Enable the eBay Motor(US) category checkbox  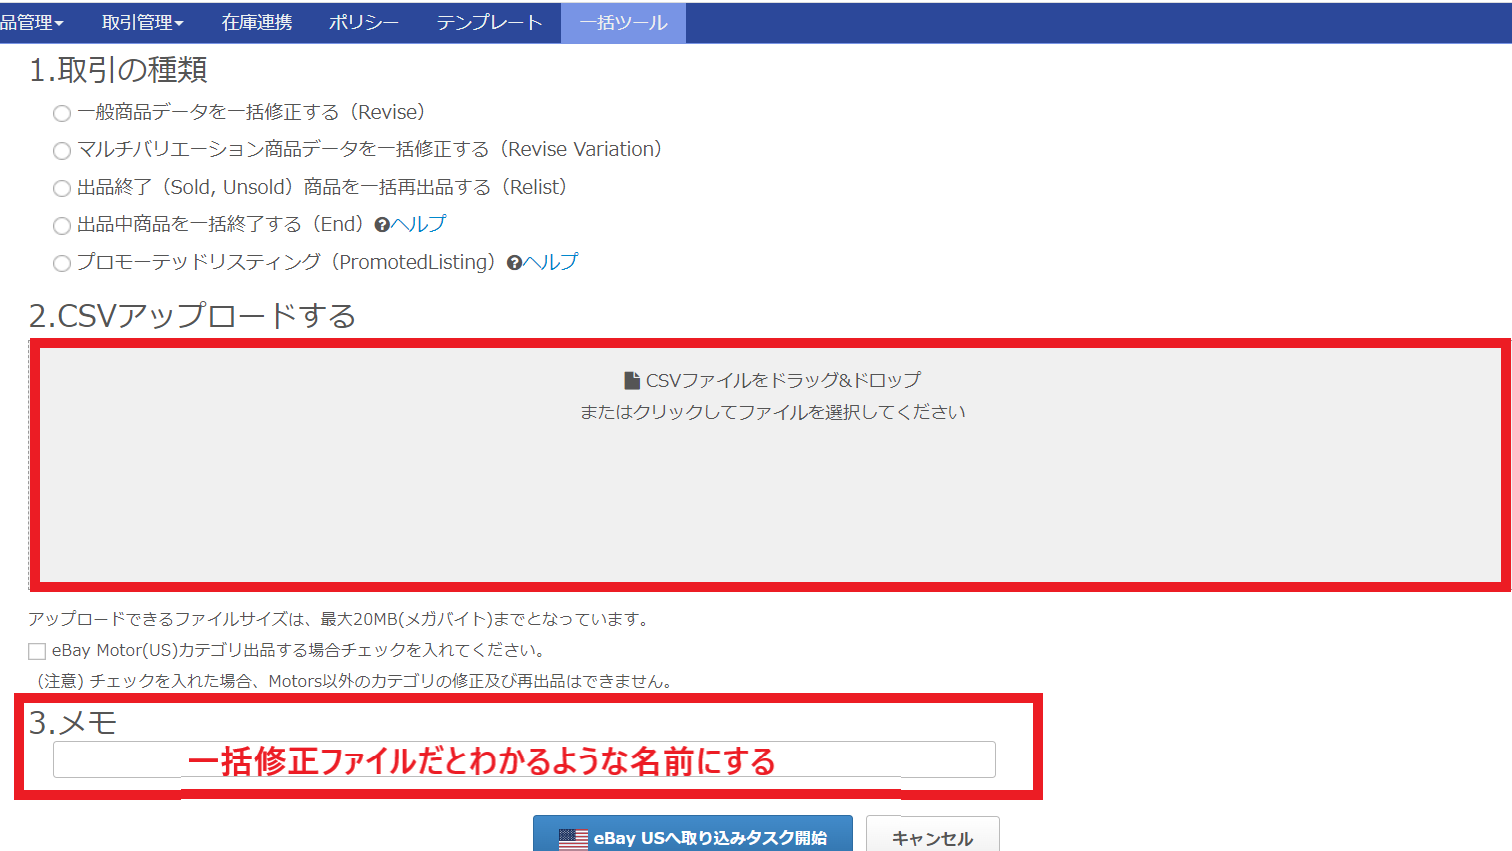[x=37, y=652]
